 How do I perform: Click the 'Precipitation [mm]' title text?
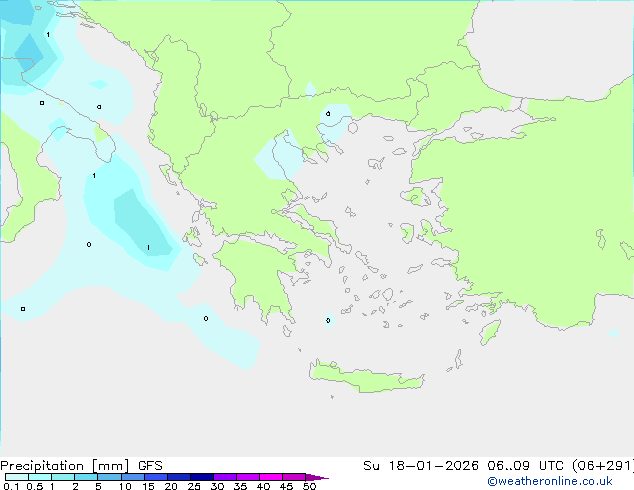[x=65, y=466]
